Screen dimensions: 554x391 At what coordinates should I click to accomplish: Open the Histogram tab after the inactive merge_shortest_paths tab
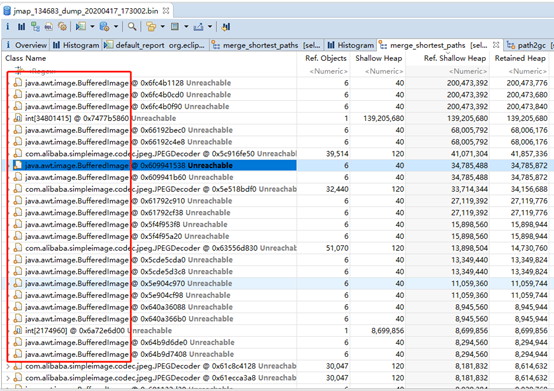tap(350, 45)
